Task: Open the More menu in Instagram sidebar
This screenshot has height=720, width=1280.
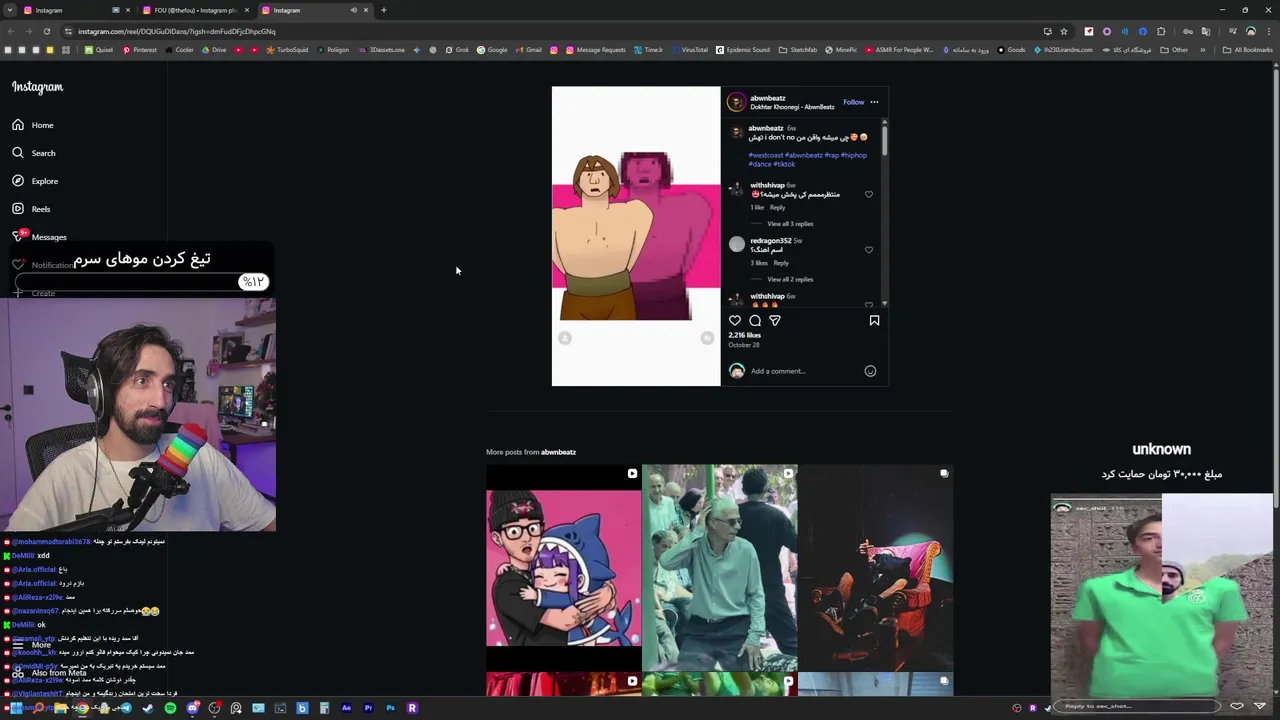Action: [31, 645]
